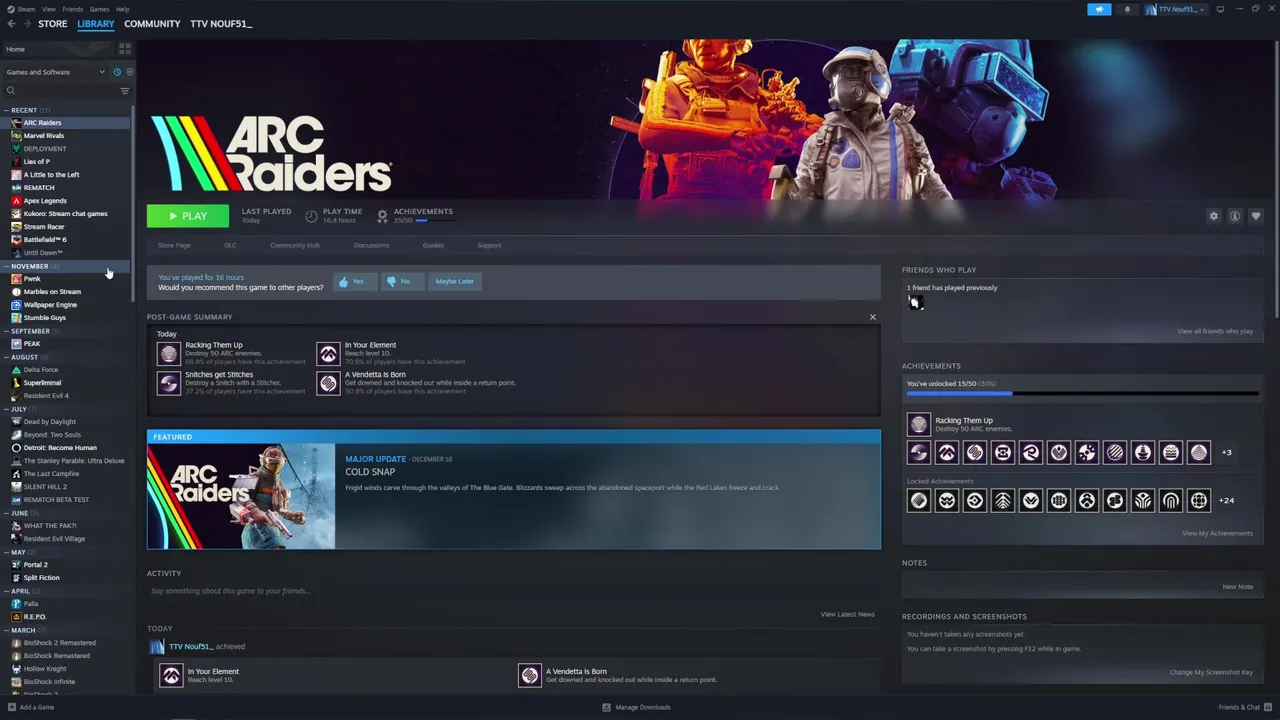Click the Racking Them Up achievement icon in summary
This screenshot has width=1280, height=720.
(x=168, y=353)
